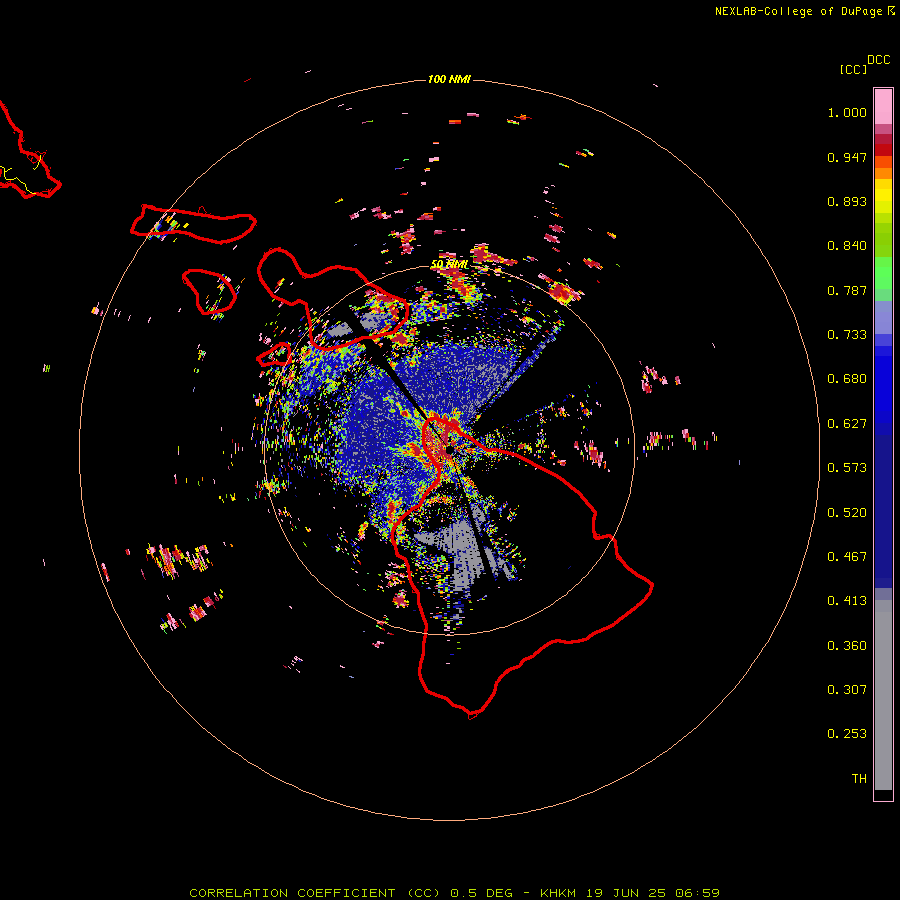Click the bright green band of the colorbar
Viewport: 900px width, 900px height.
point(883,273)
